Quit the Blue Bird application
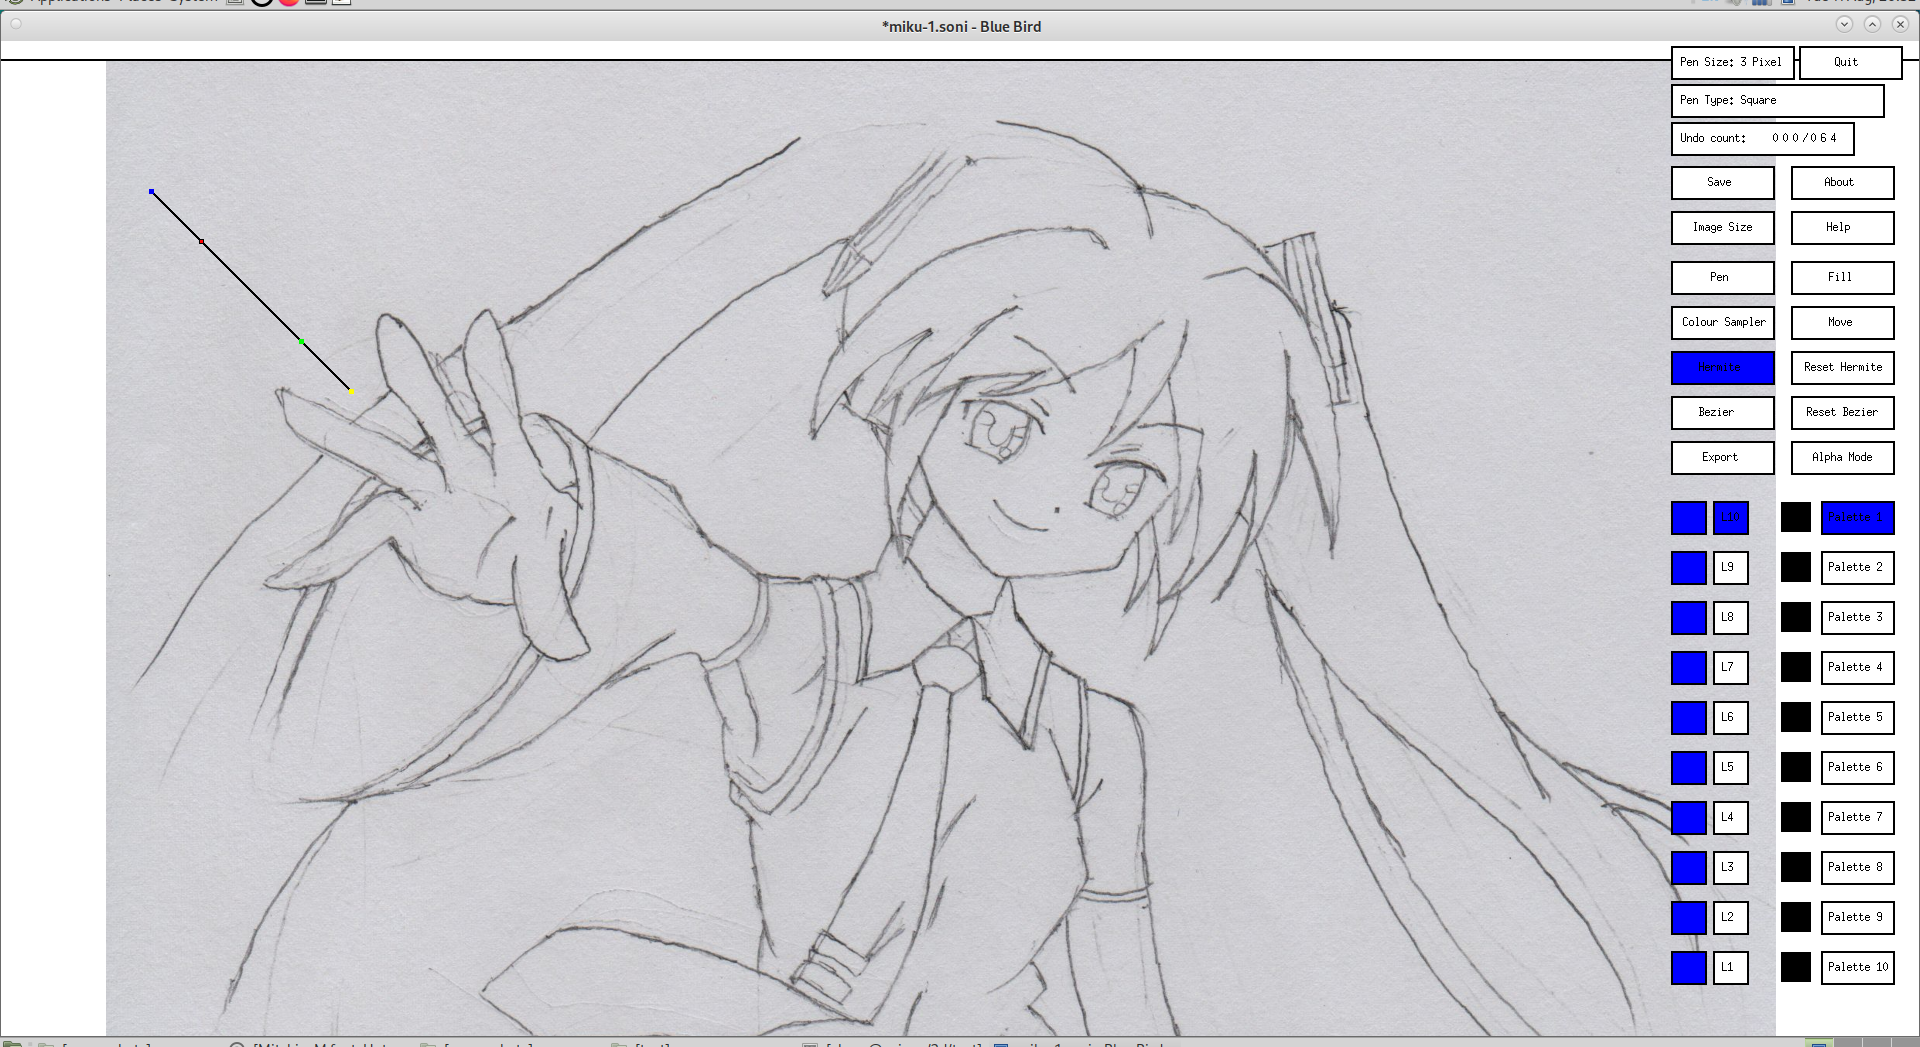This screenshot has height=1047, width=1920. point(1850,63)
